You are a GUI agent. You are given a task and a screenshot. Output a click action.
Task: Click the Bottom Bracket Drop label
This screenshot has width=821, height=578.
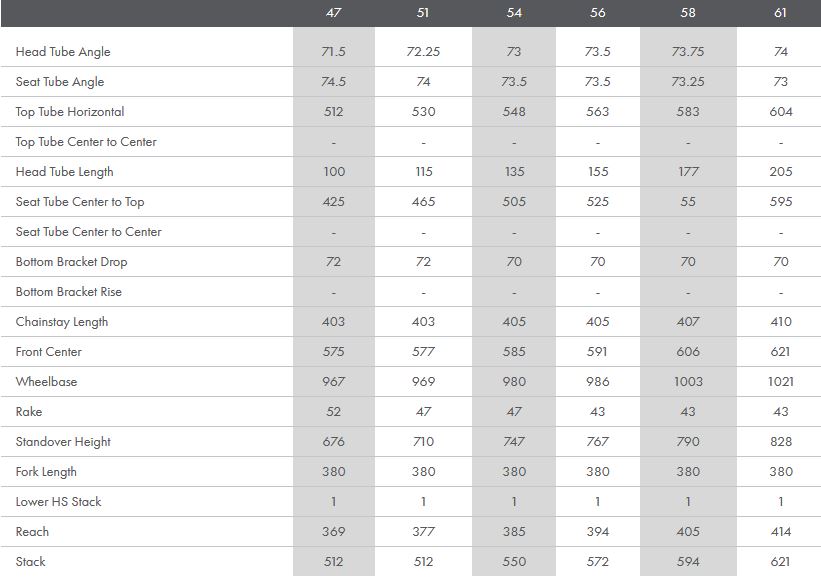point(71,262)
